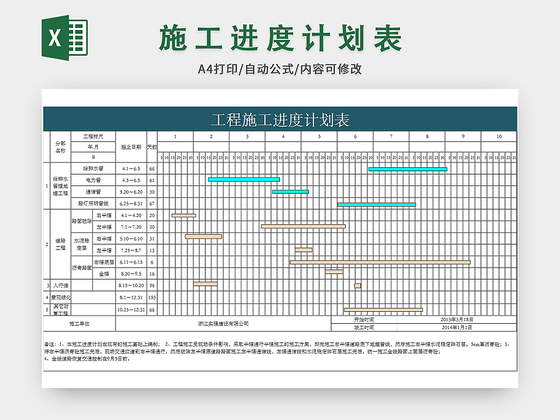The height and width of the screenshot is (420, 560).
Task: Select the cyan Gantt bar in the 5.20~6.20 row
Action: [290, 192]
